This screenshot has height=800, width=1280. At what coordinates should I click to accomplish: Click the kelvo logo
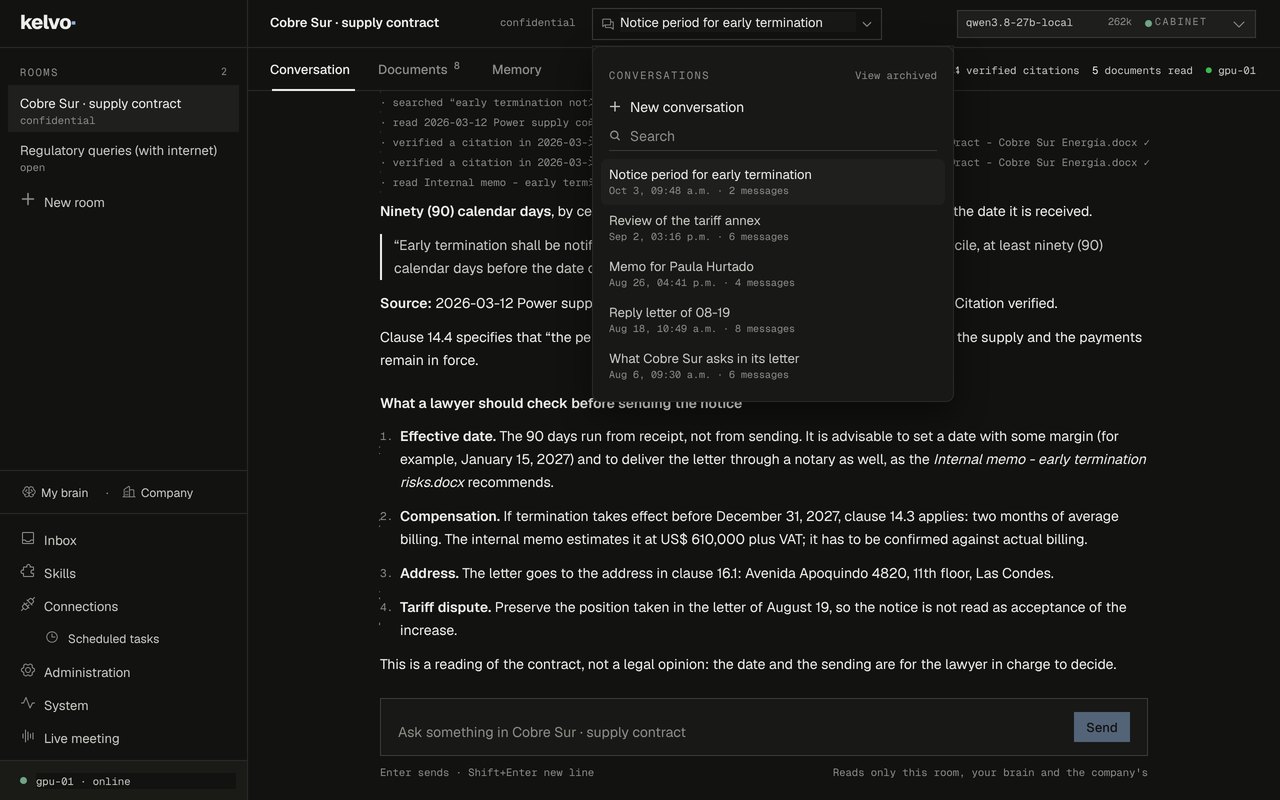point(48,22)
